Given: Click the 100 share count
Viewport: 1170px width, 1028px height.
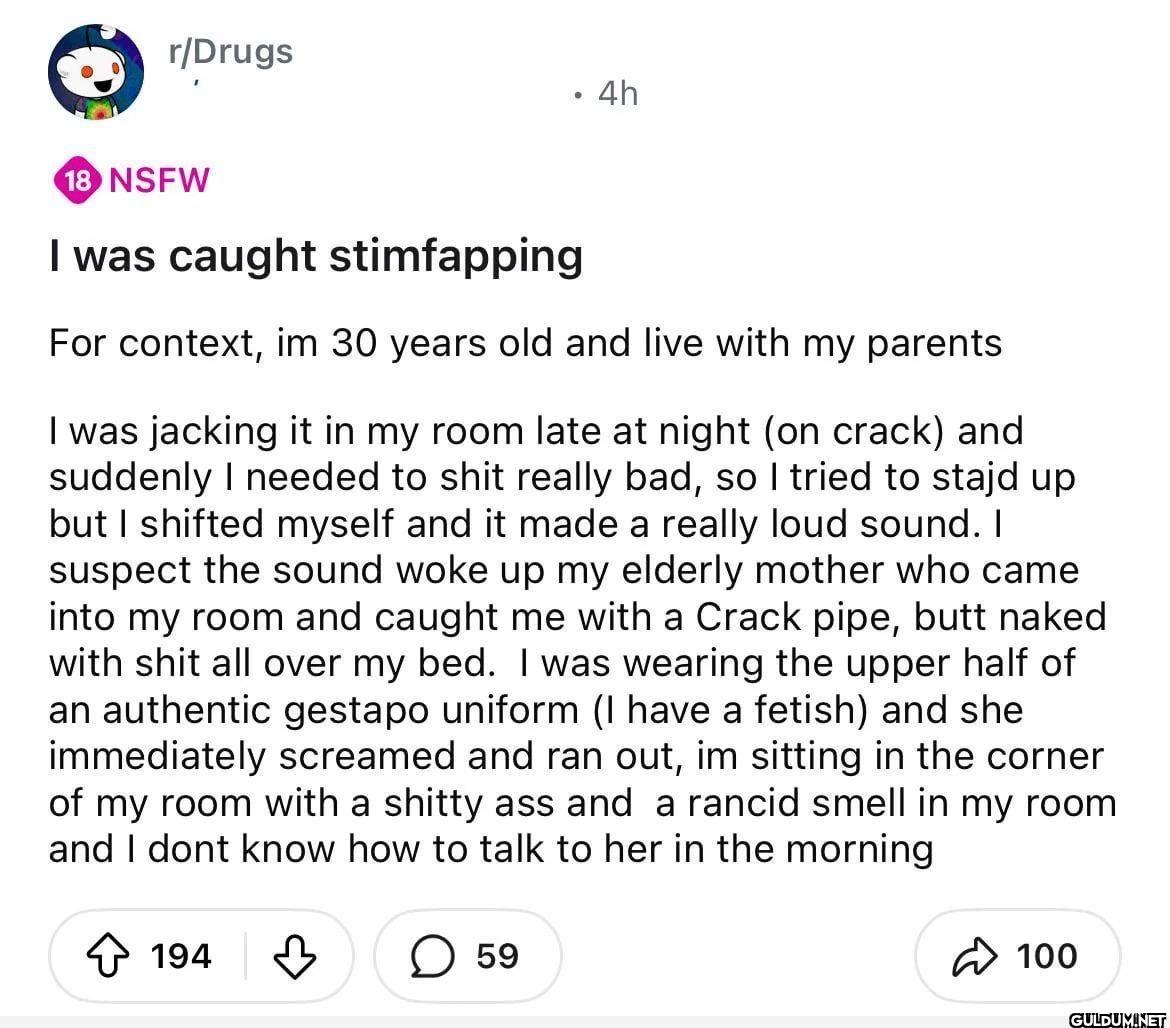Looking at the screenshot, I should coord(1047,956).
